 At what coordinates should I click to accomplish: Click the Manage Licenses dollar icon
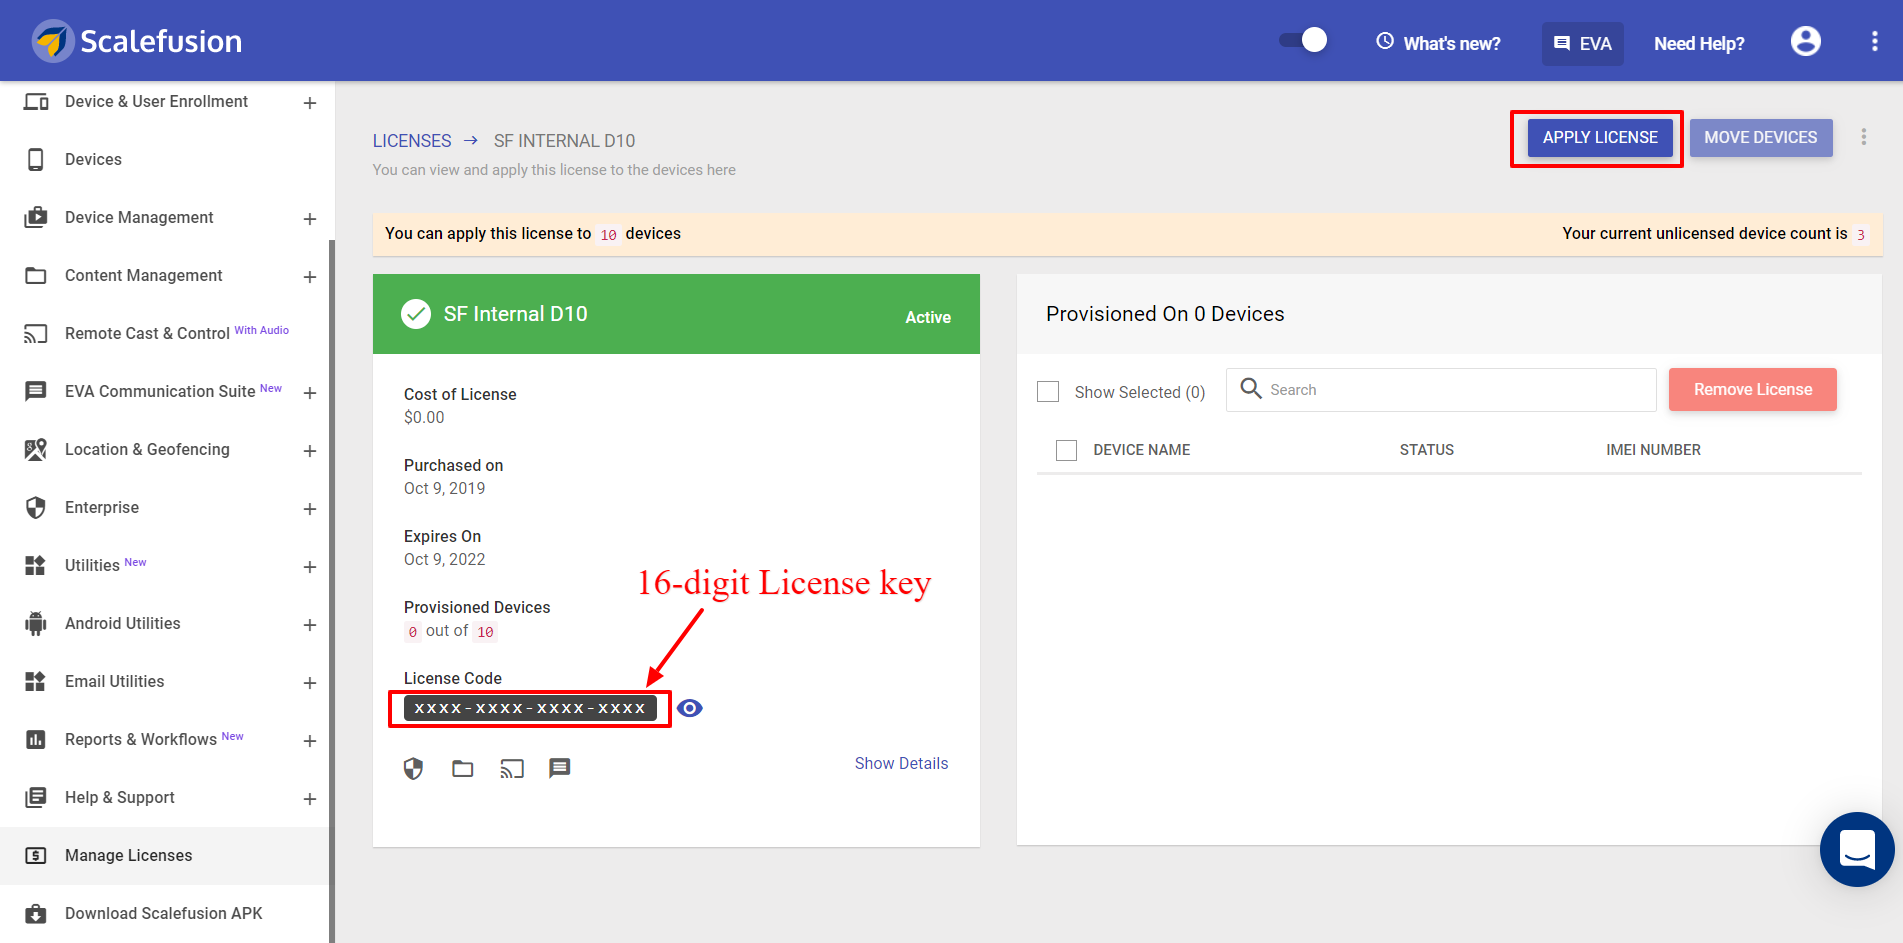coord(36,855)
